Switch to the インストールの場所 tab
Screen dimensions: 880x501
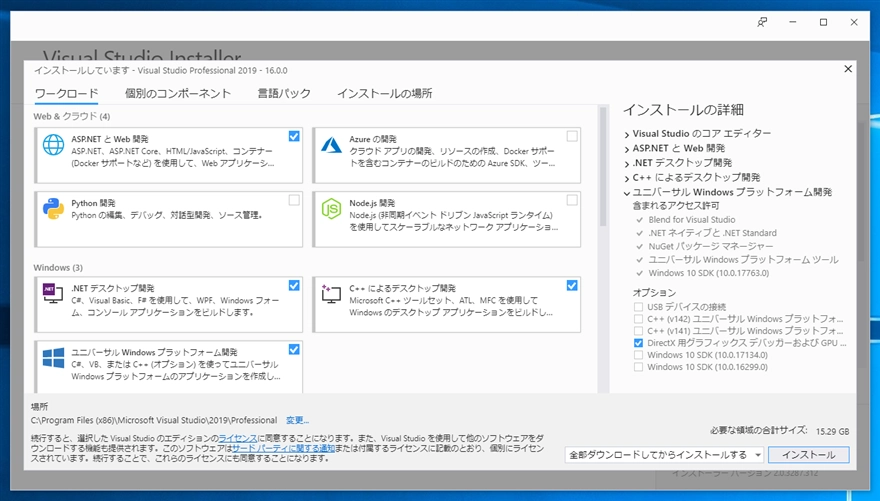click(x=384, y=94)
